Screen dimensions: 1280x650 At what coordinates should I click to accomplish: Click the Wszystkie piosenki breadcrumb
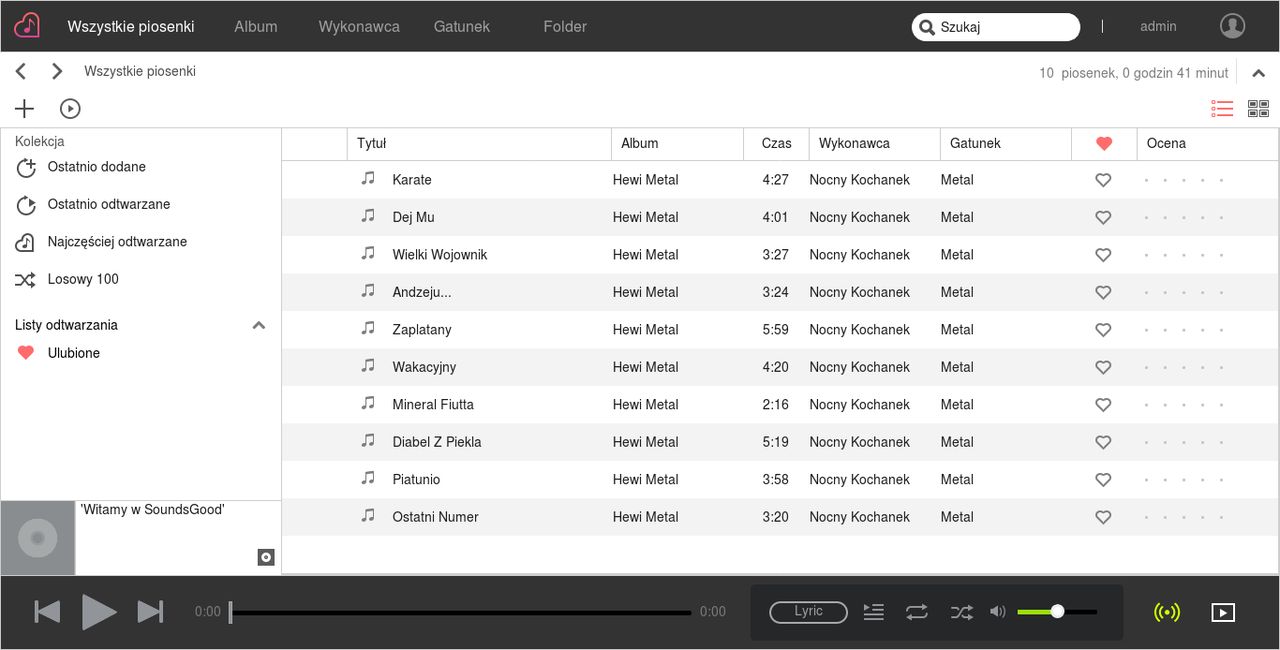point(140,71)
